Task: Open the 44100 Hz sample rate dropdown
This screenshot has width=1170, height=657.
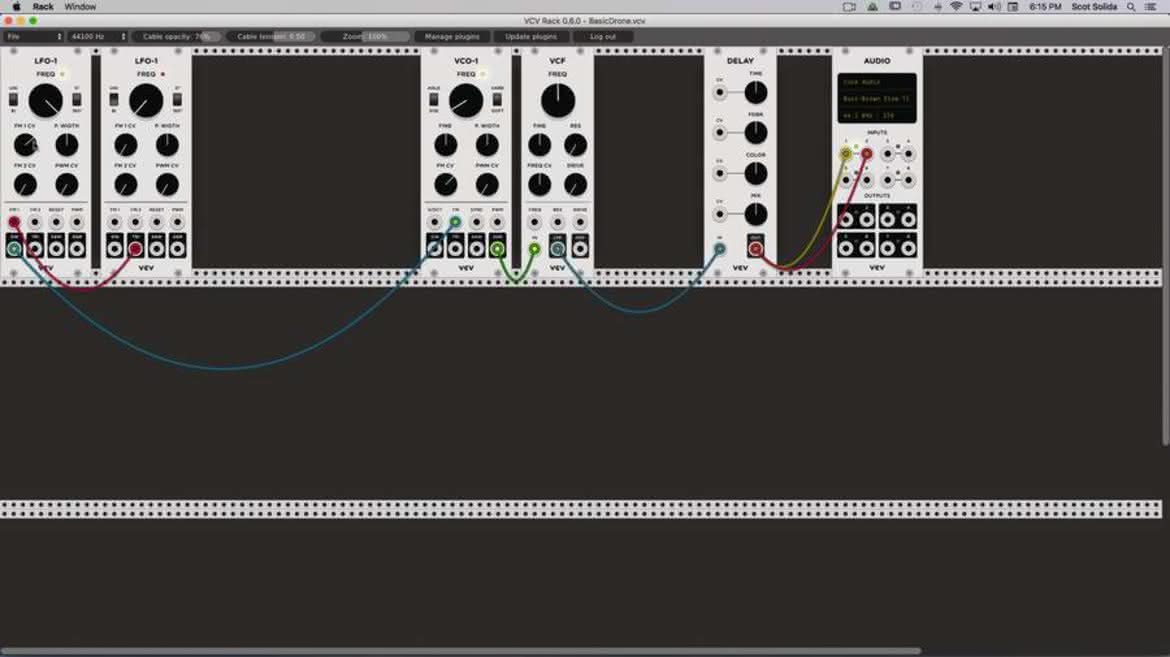Action: pos(98,37)
